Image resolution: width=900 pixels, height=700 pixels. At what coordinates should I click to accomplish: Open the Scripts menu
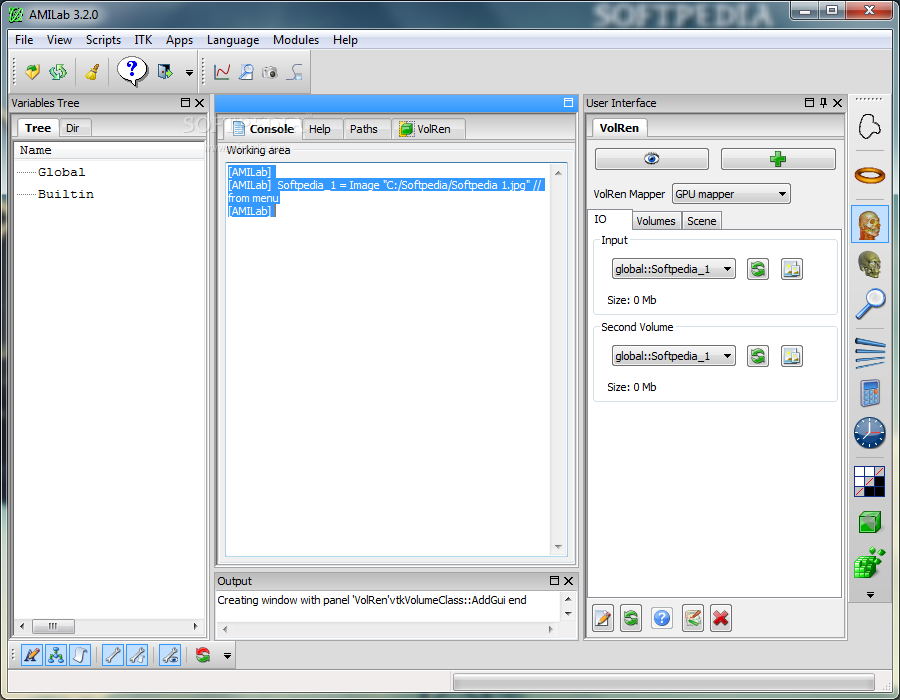click(103, 40)
